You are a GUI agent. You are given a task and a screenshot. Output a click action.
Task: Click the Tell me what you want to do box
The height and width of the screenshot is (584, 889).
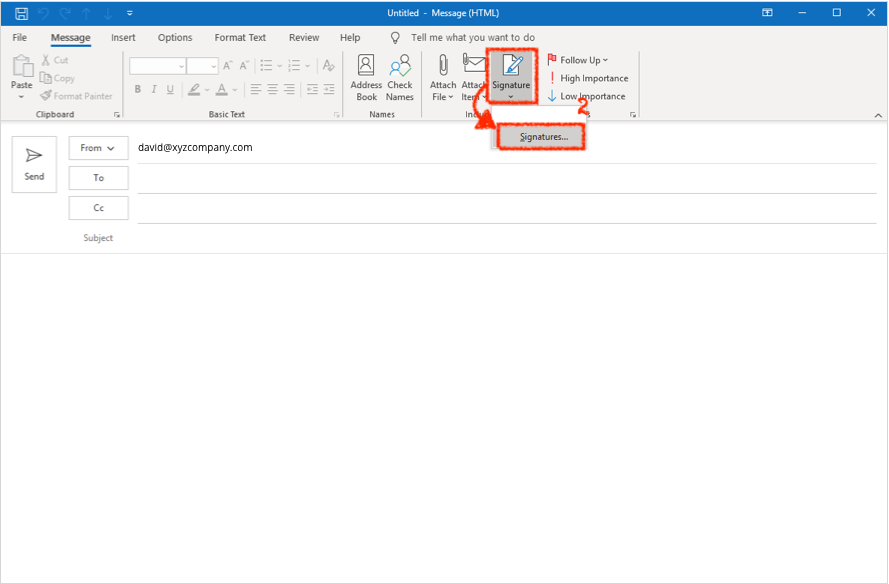[x=473, y=38]
